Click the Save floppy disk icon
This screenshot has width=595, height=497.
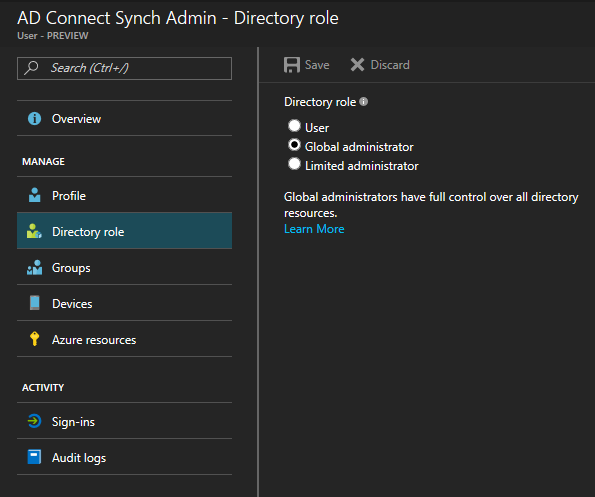coord(292,65)
